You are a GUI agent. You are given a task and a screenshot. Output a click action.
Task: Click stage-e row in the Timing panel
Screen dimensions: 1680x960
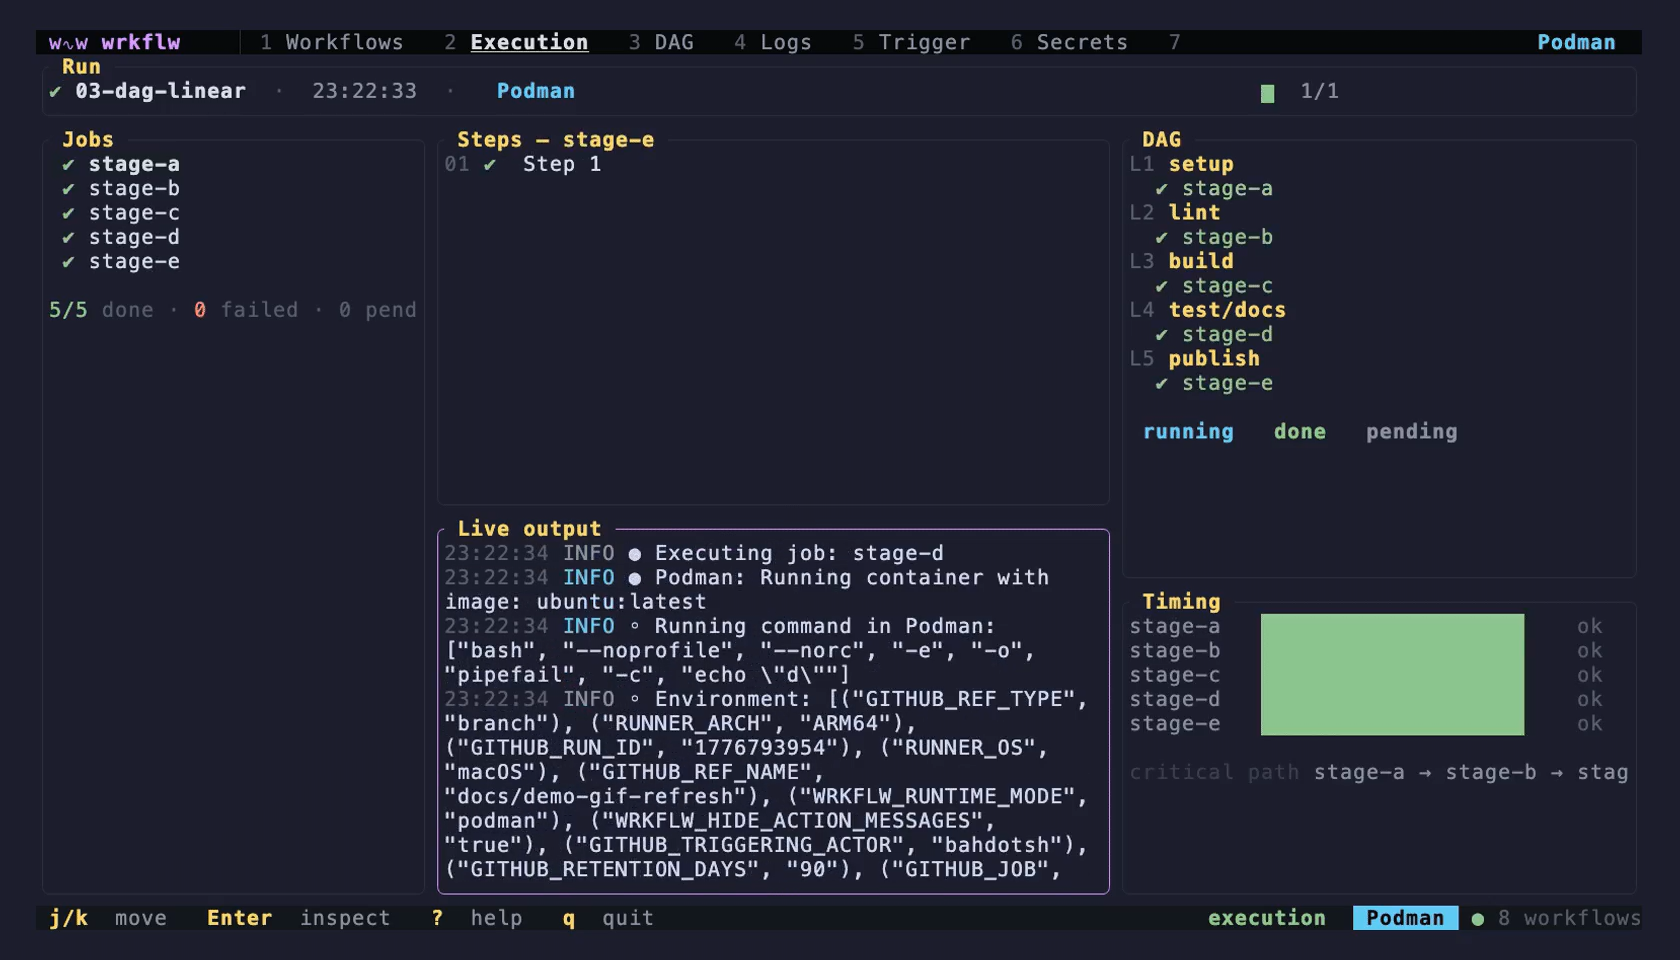pyautogui.click(x=1366, y=724)
